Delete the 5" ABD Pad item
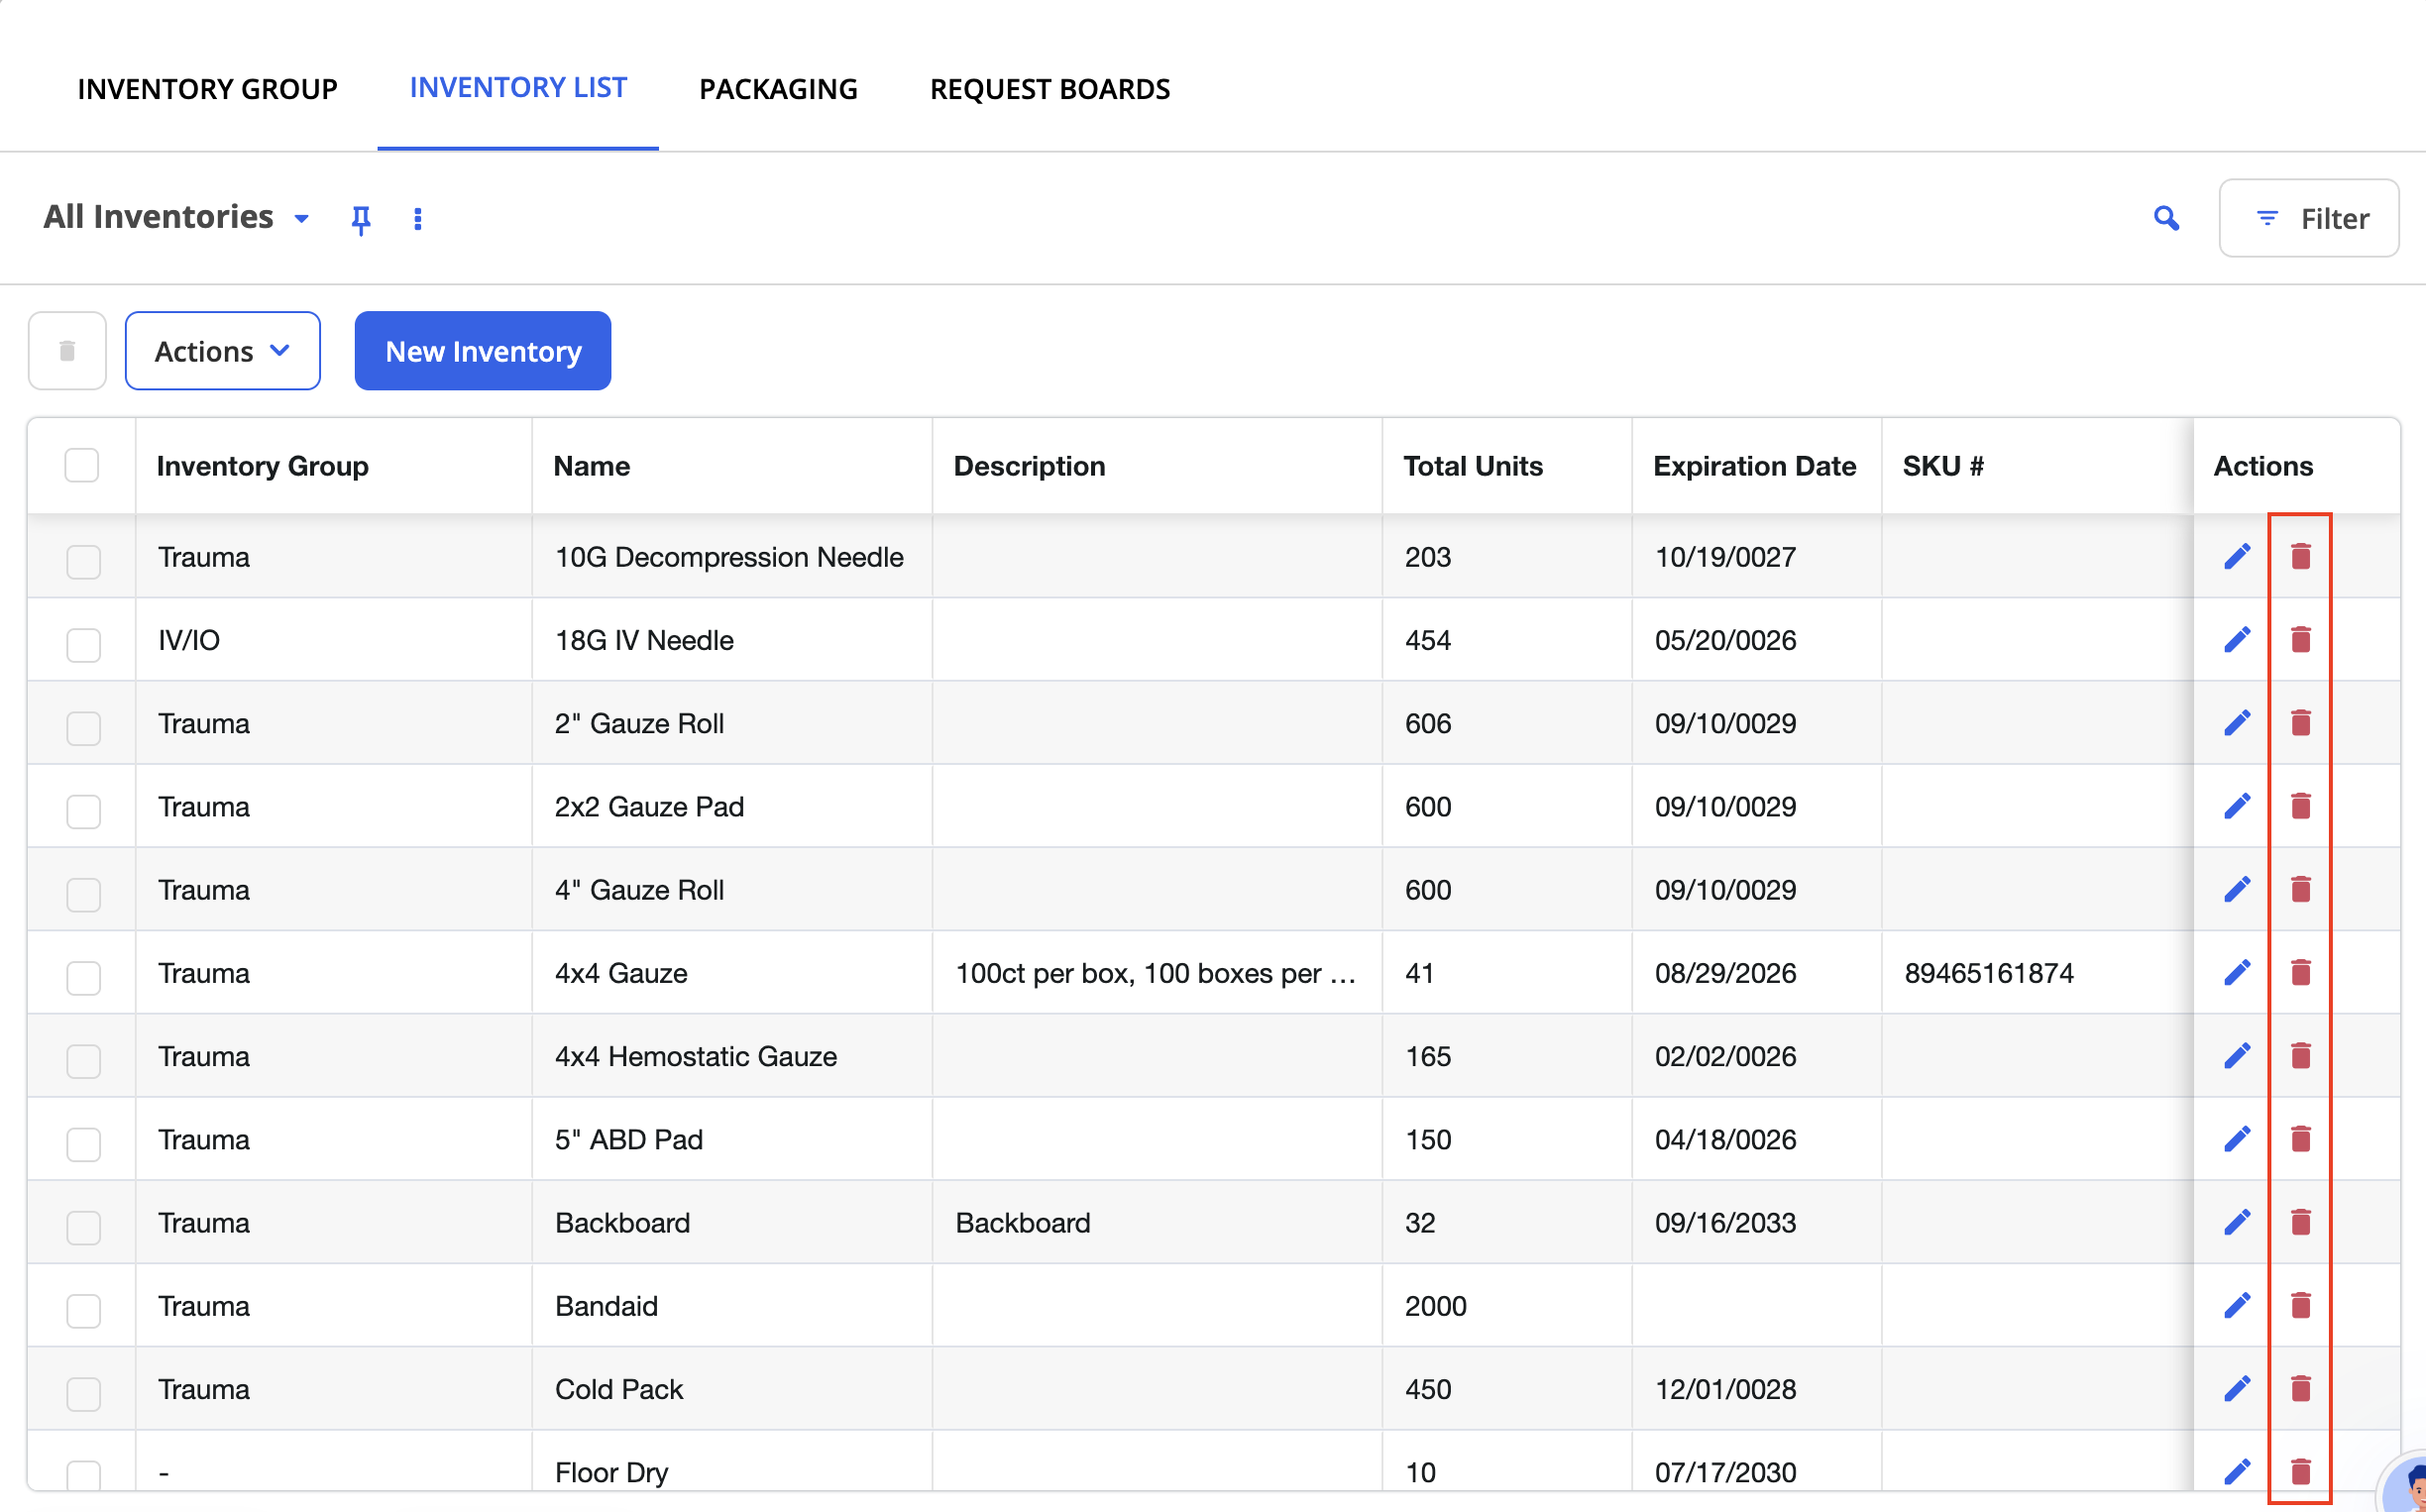The image size is (2426, 1512). (x=2300, y=1139)
